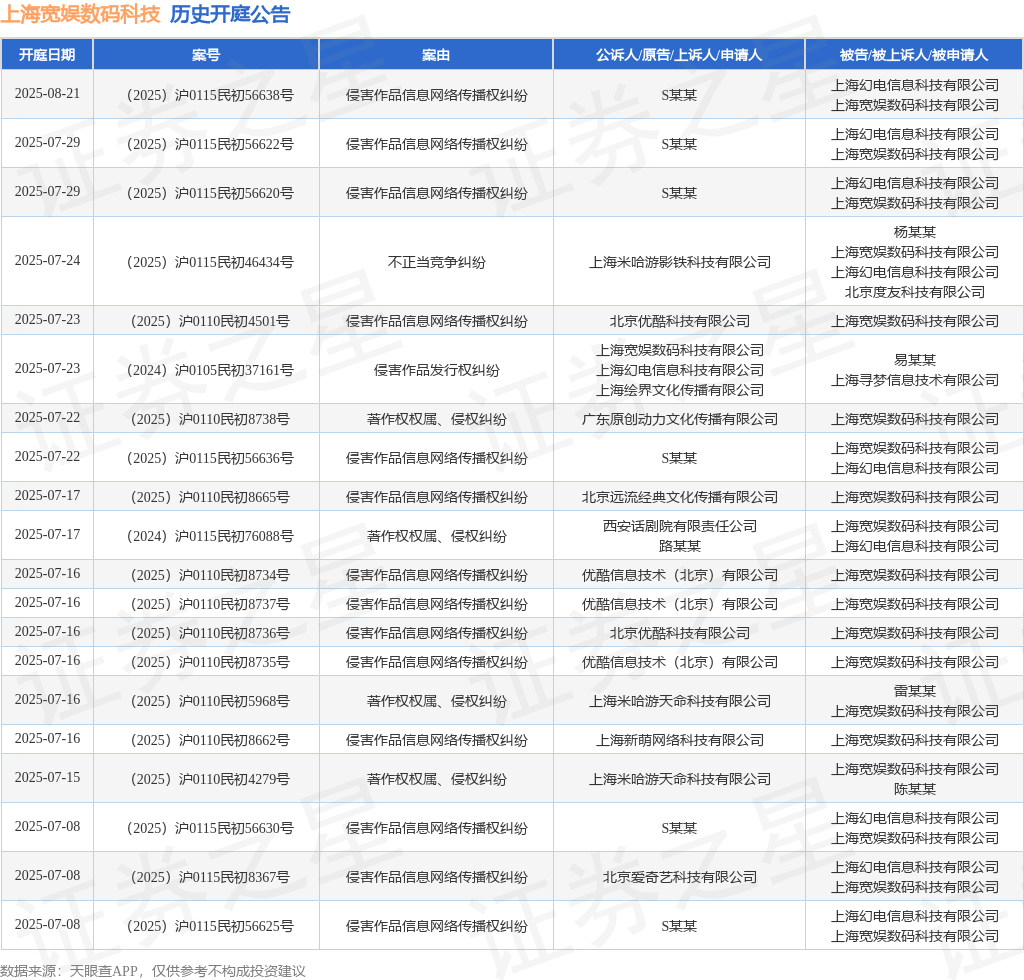This screenshot has height=980, width=1024.
Task: Click defendant 雷某某
Action: click(914, 691)
